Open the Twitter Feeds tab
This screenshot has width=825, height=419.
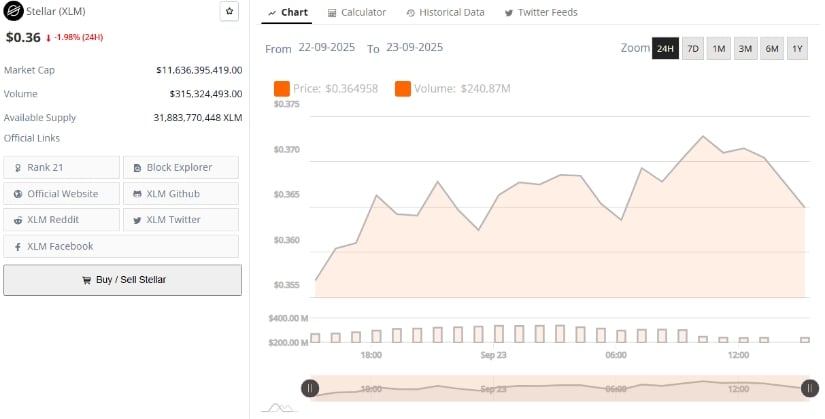[x=541, y=13]
